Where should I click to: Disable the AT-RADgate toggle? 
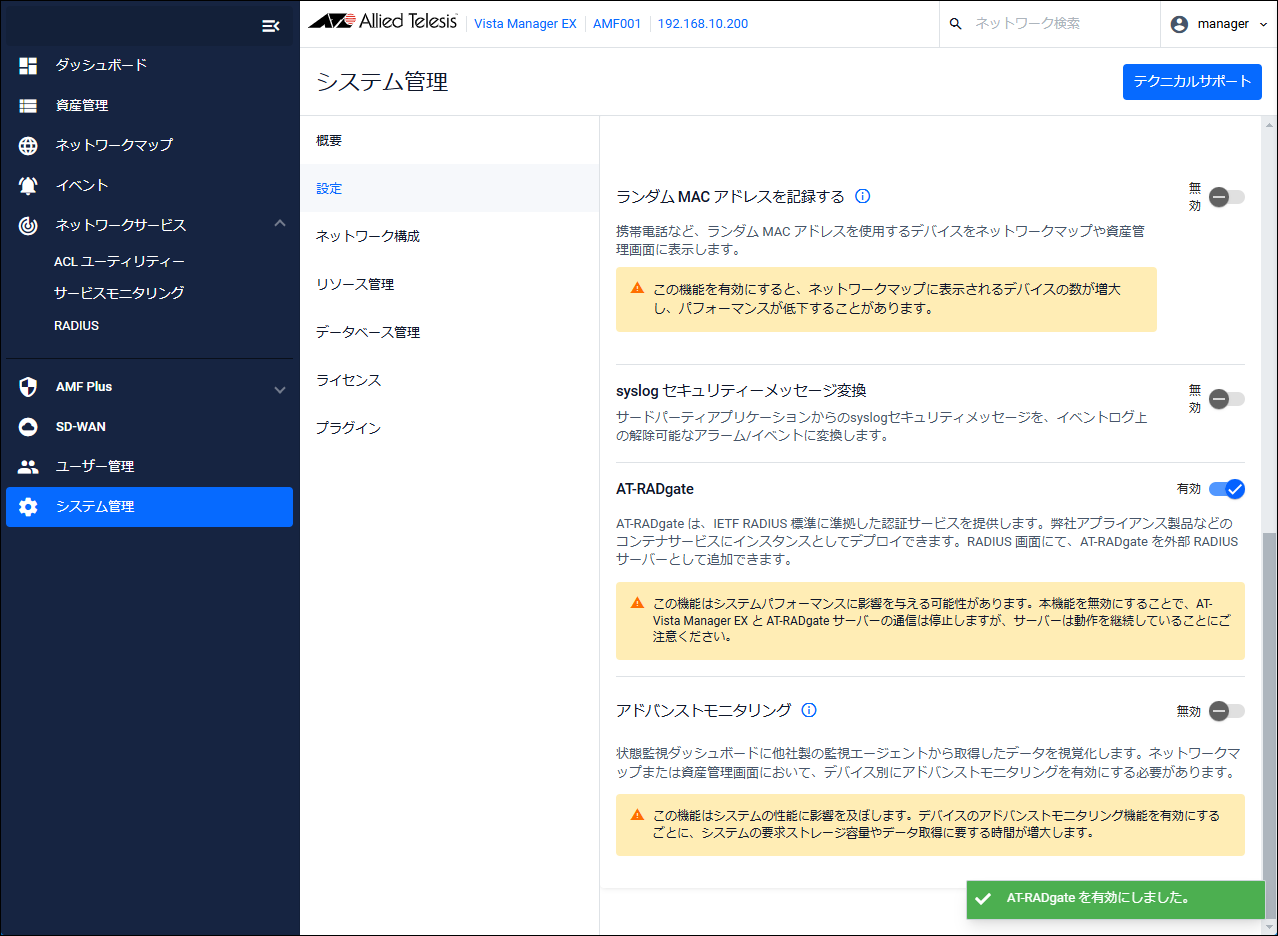coord(1227,489)
